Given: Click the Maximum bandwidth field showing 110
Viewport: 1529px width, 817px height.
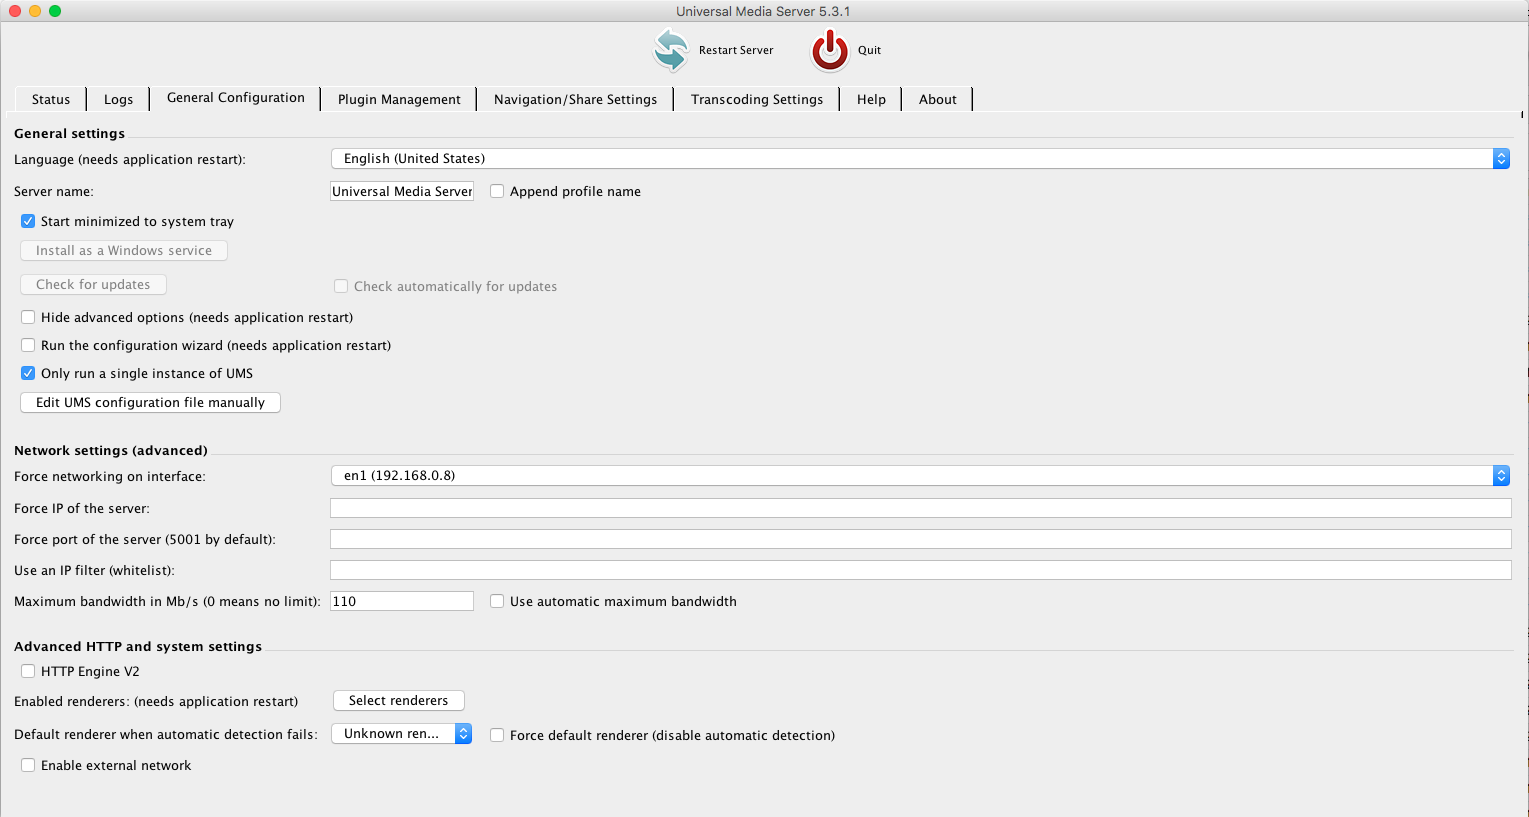Looking at the screenshot, I should pos(402,601).
